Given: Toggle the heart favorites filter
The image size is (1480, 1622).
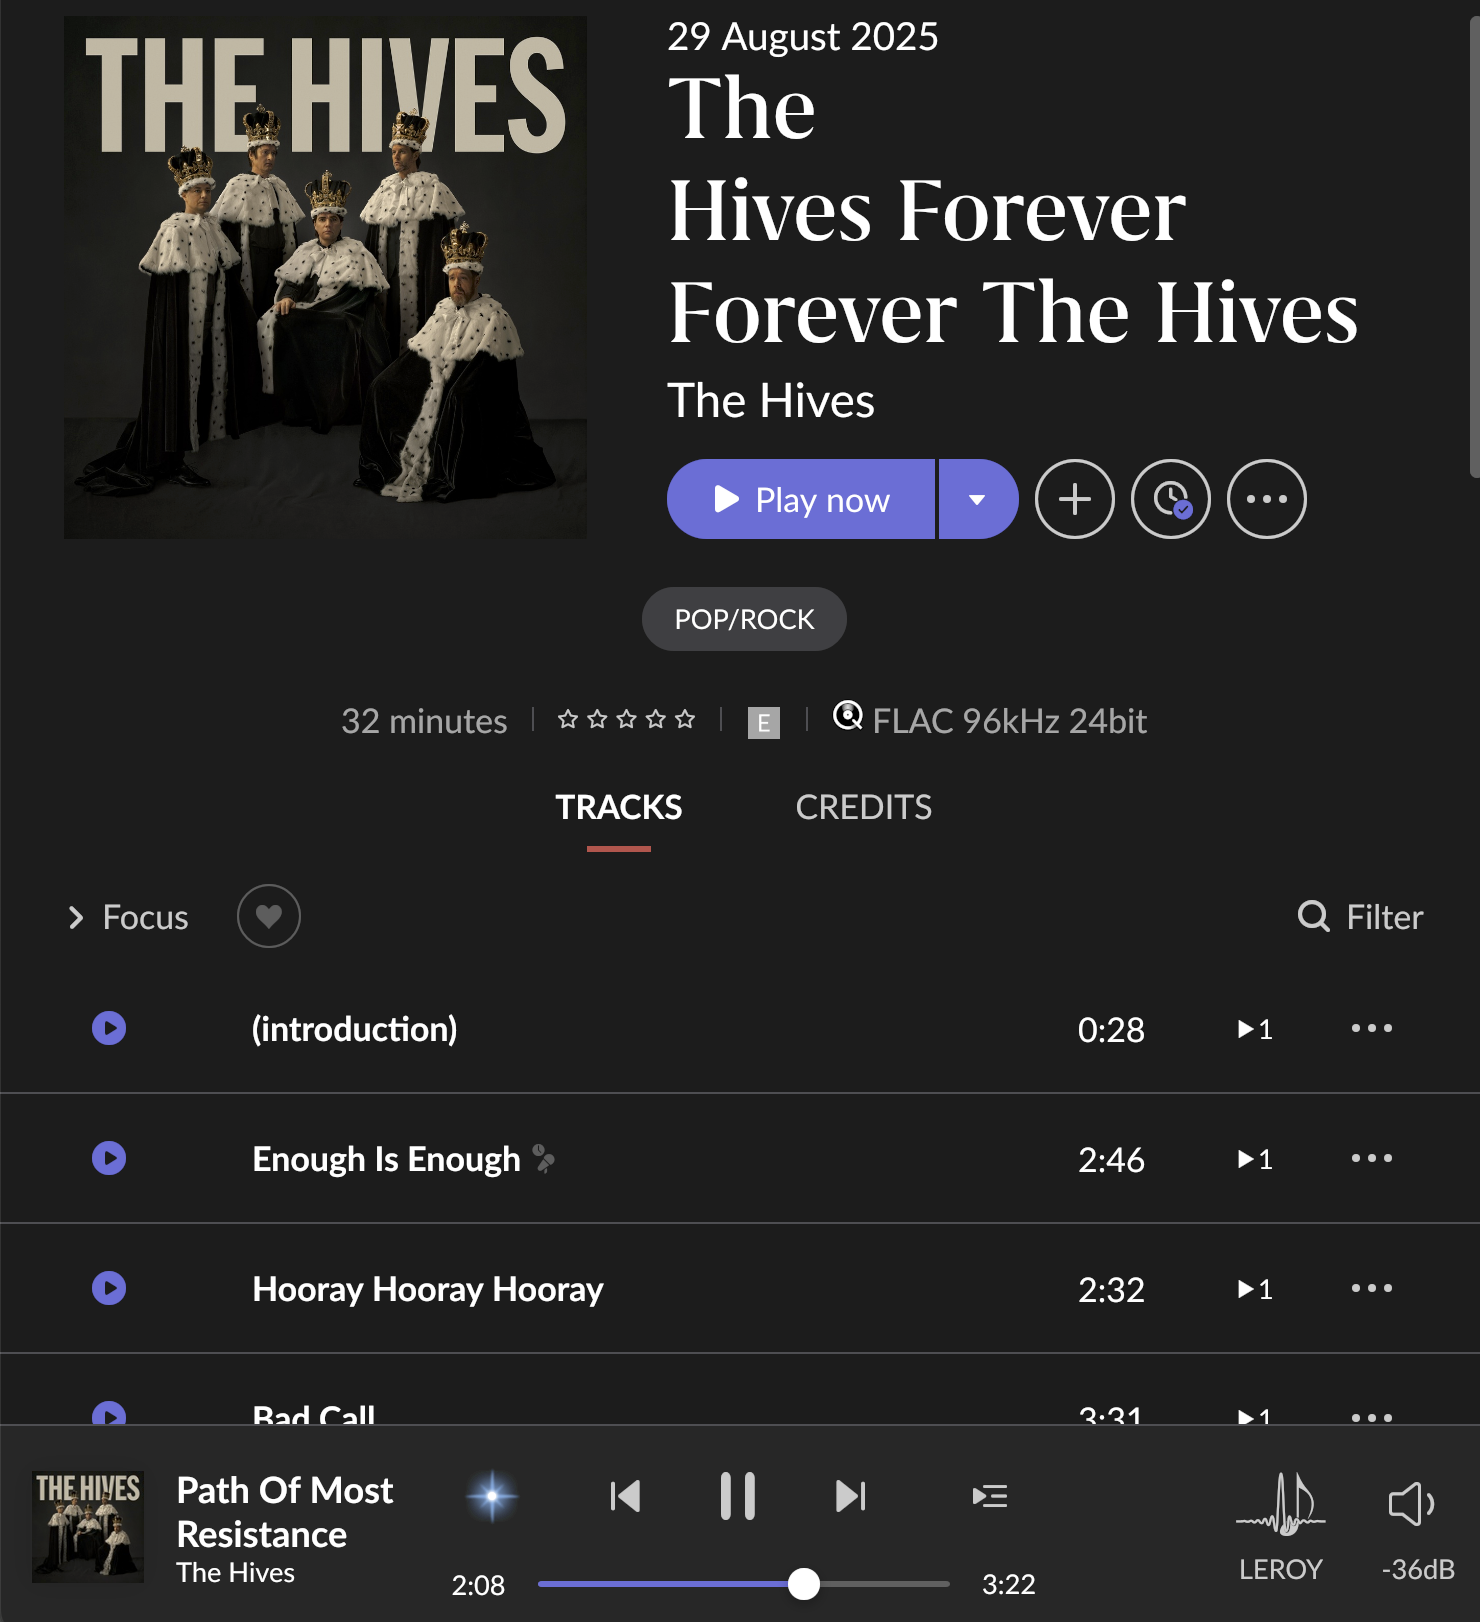Looking at the screenshot, I should (x=269, y=916).
